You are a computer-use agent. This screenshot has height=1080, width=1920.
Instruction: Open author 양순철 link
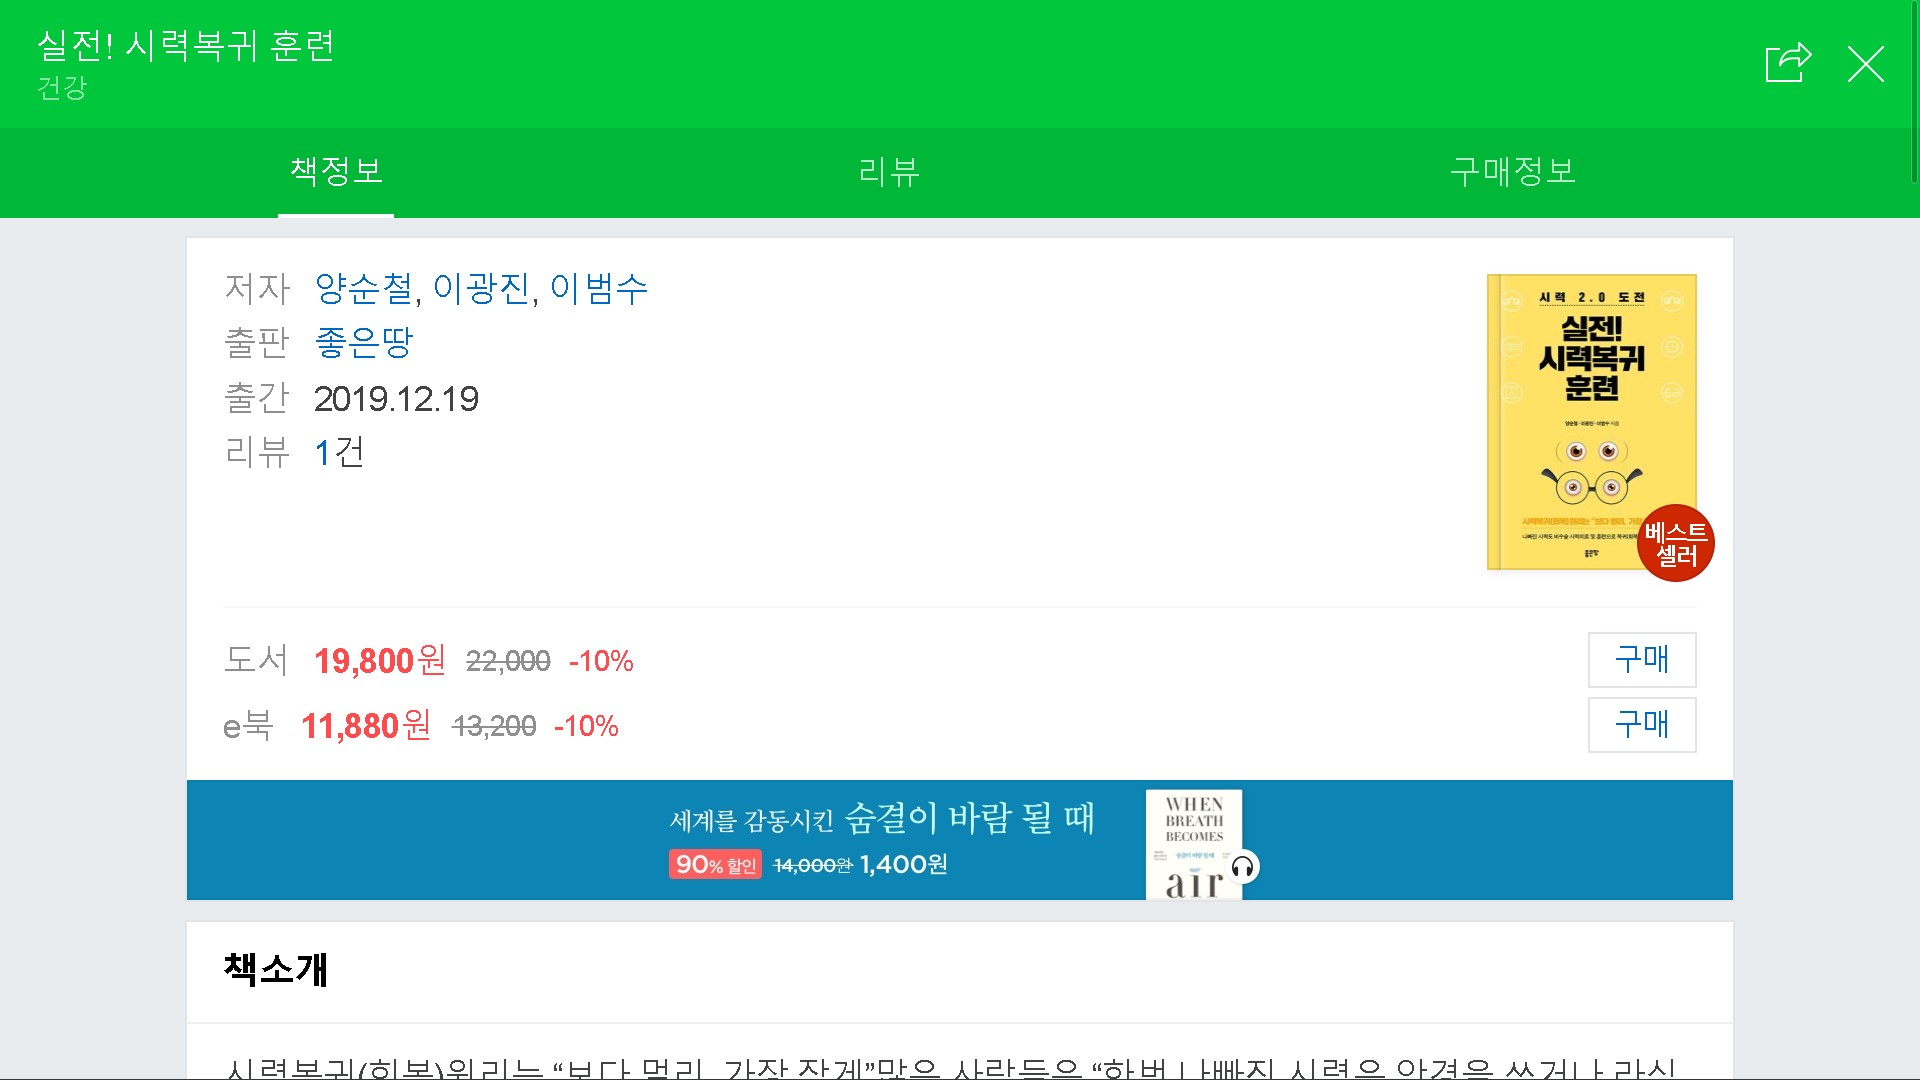tap(364, 289)
